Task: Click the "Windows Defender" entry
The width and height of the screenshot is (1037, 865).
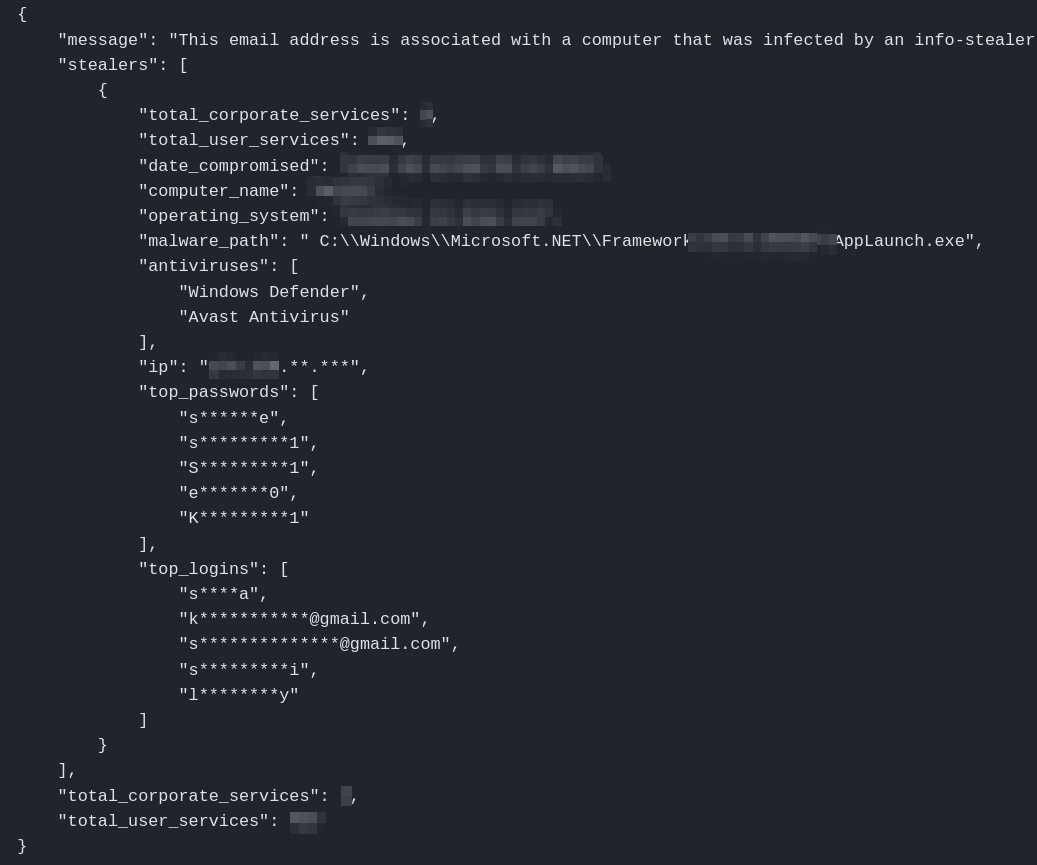Action: click(x=269, y=292)
